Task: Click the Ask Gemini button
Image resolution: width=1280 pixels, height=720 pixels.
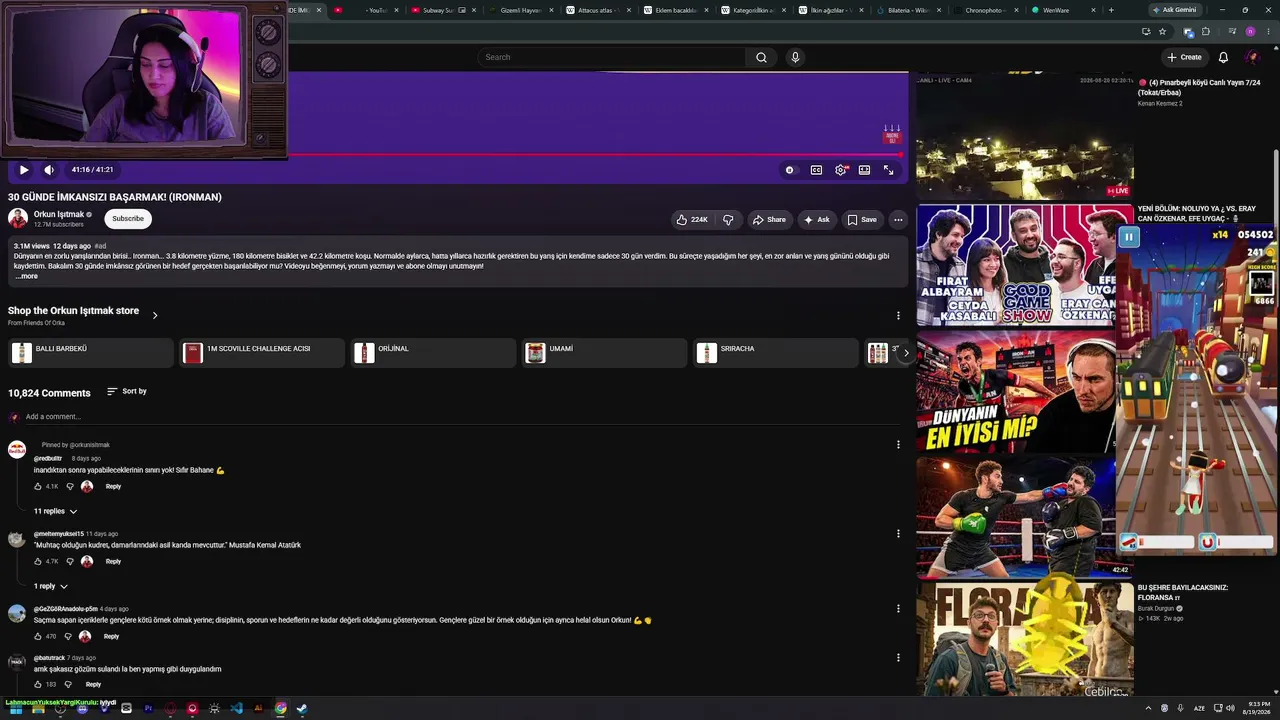Action: point(1174,10)
